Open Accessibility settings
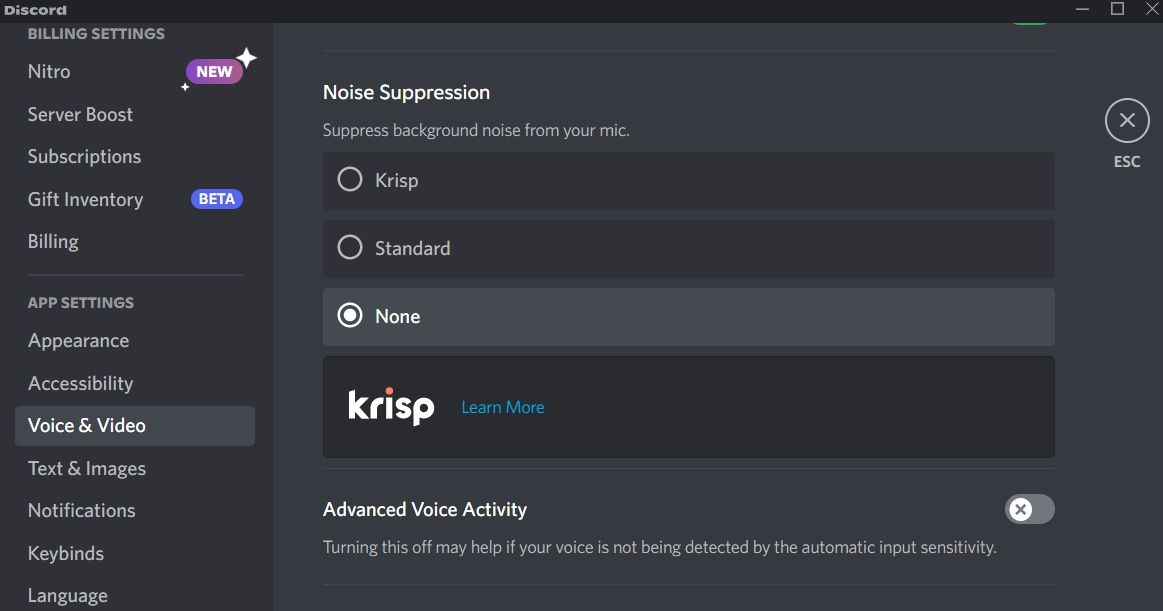This screenshot has height=611, width=1163. [x=80, y=383]
